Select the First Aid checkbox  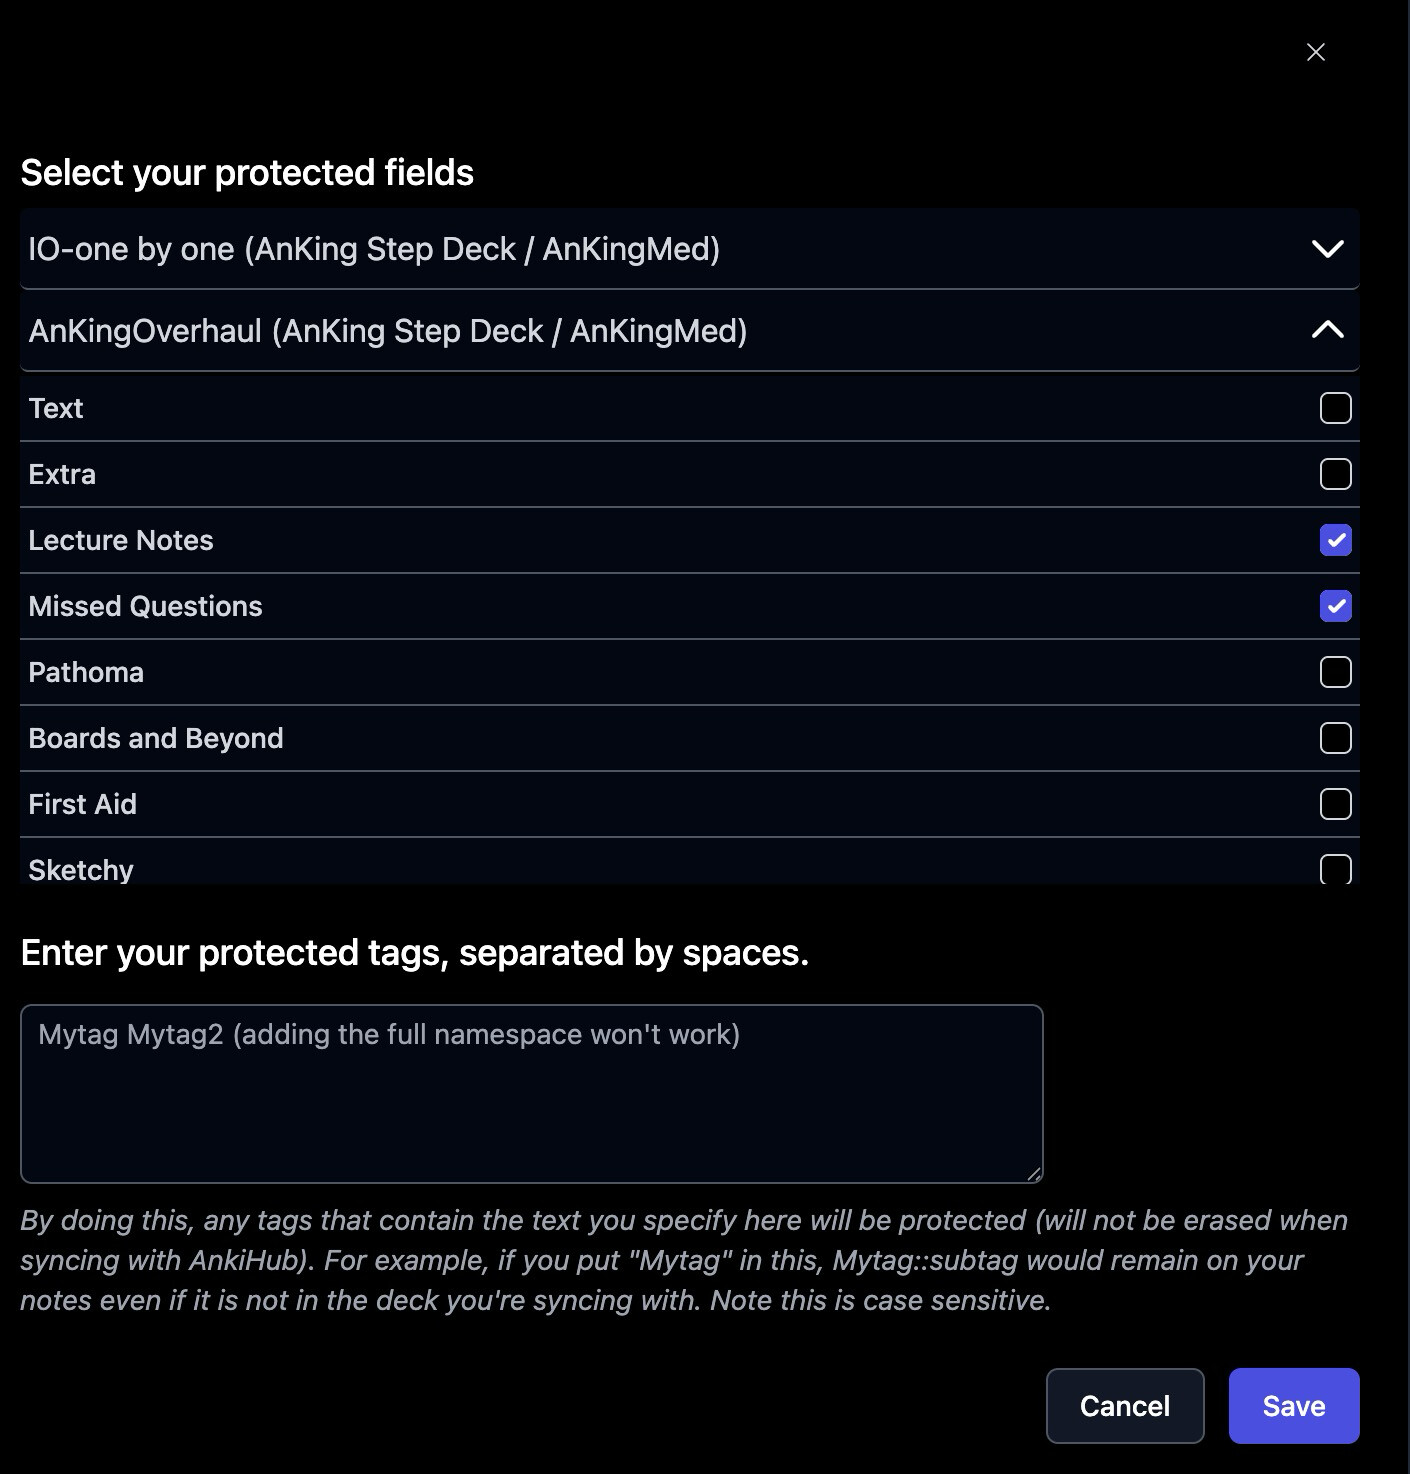[1335, 804]
